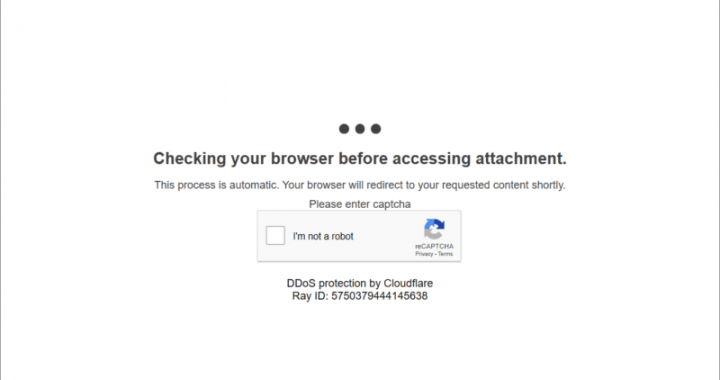Click the last loading dot

[376, 129]
